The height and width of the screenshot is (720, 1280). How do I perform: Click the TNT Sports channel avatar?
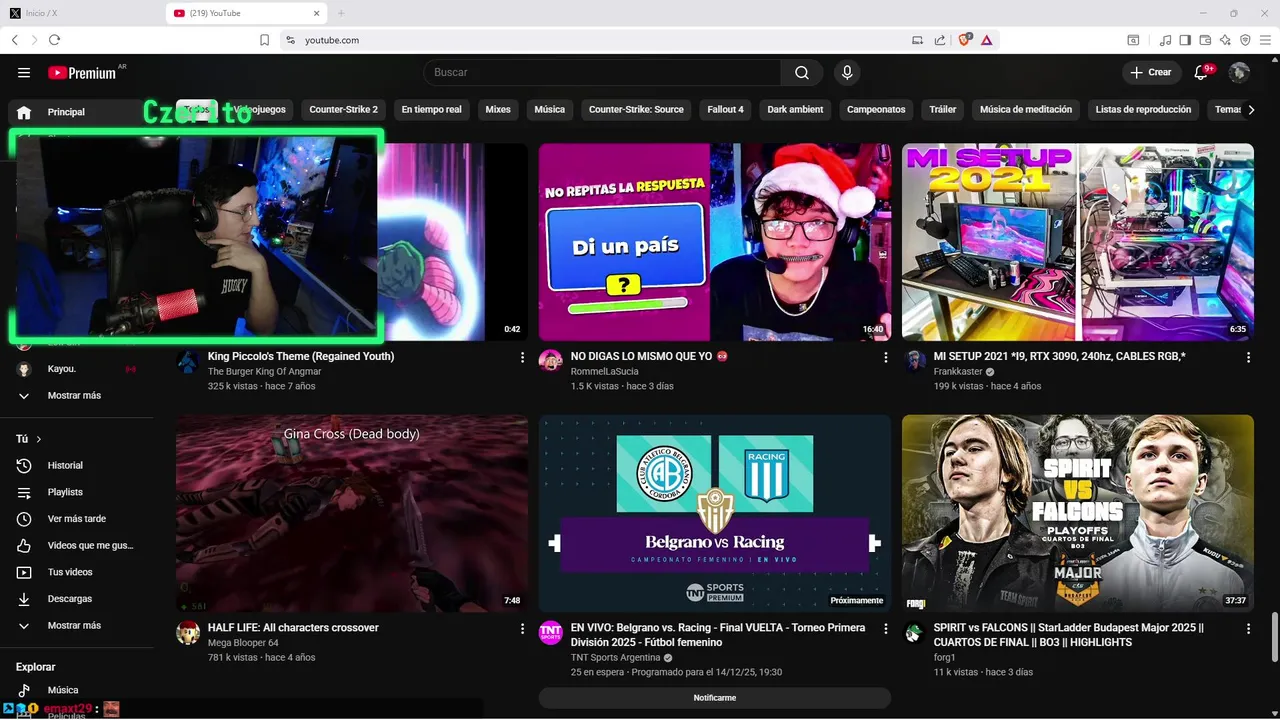point(551,633)
